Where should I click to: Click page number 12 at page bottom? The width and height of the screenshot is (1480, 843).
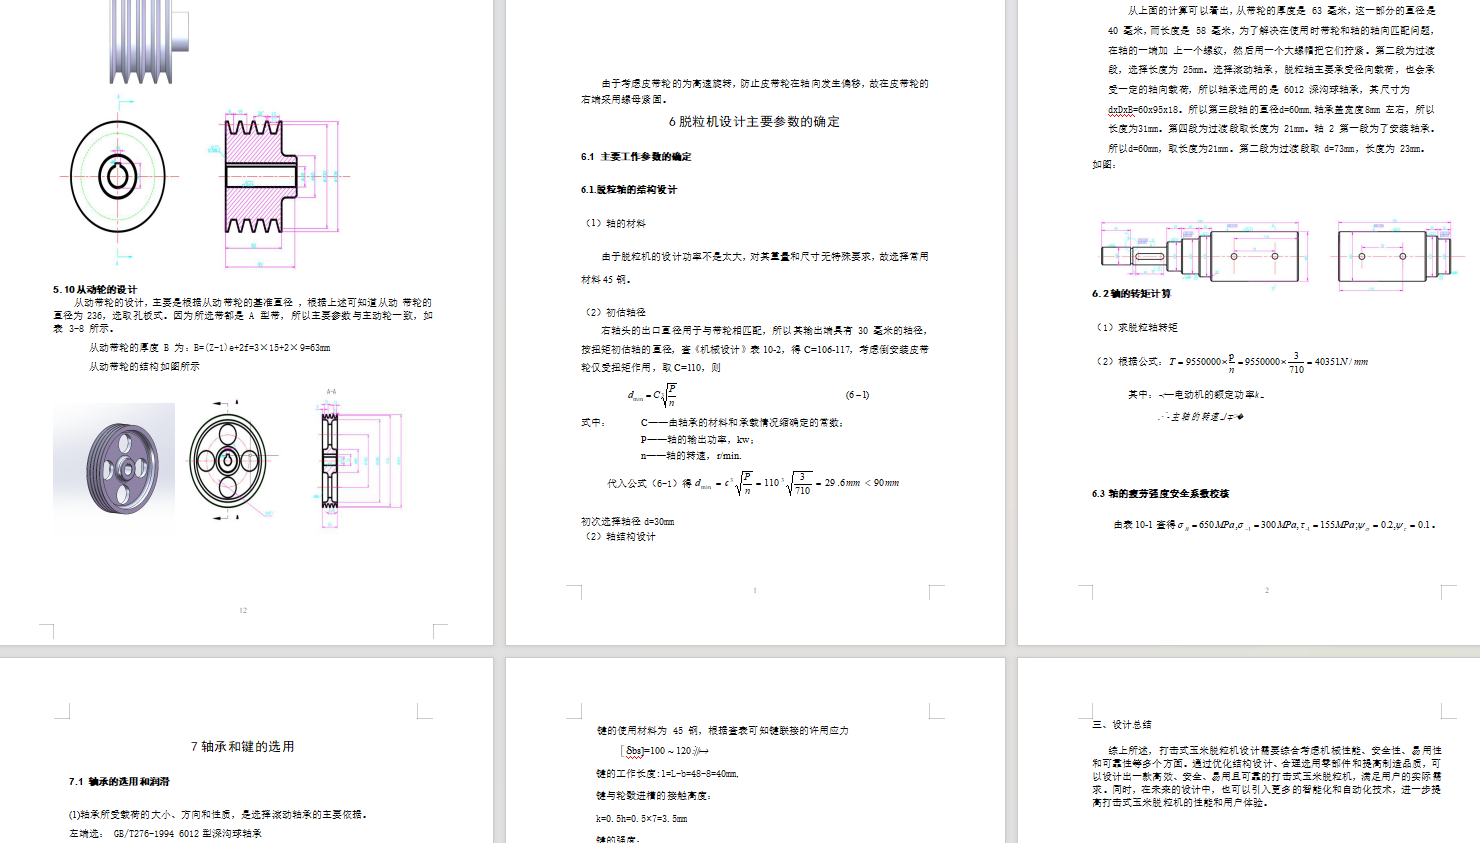pos(243,610)
